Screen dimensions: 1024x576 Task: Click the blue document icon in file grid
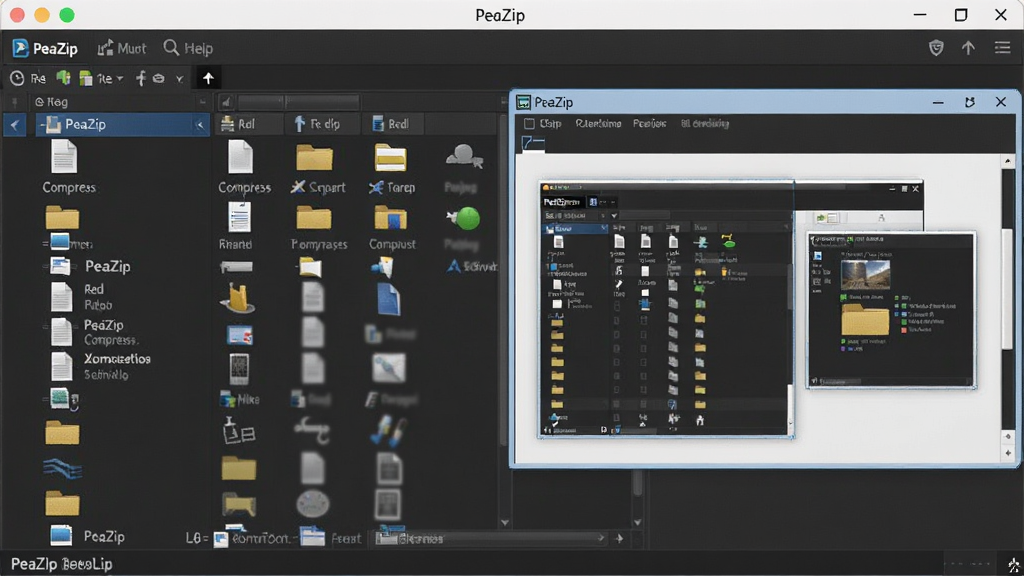tap(388, 299)
